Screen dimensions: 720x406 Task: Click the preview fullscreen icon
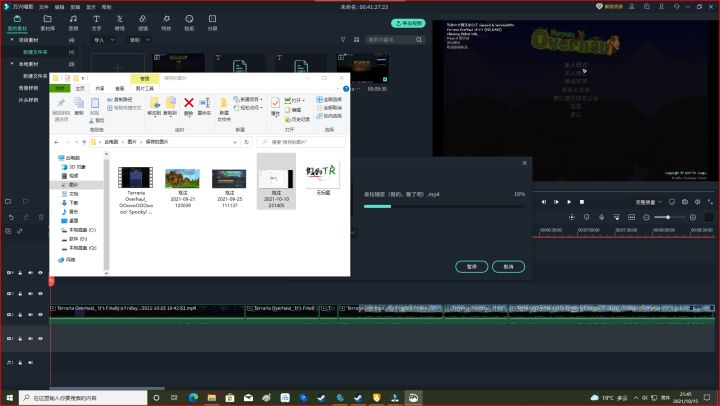[x=710, y=202]
